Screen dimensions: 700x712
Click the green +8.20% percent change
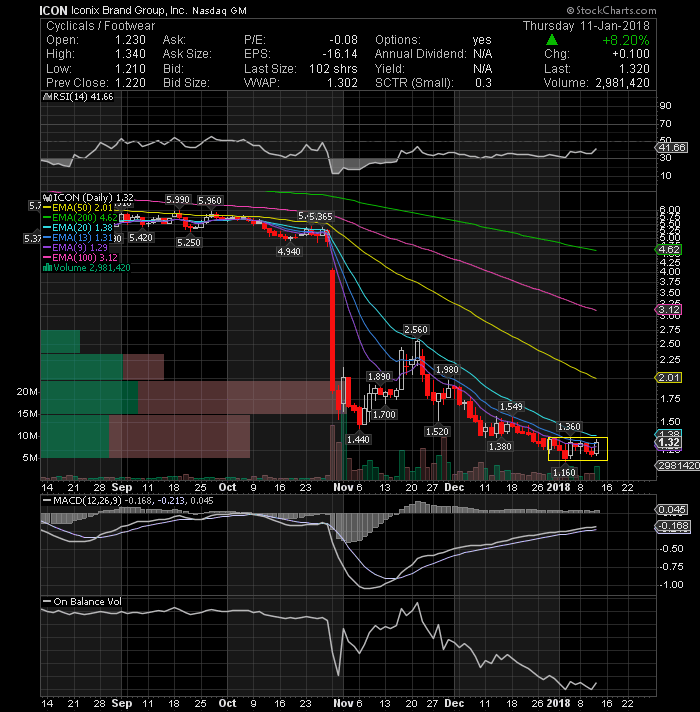[626, 40]
